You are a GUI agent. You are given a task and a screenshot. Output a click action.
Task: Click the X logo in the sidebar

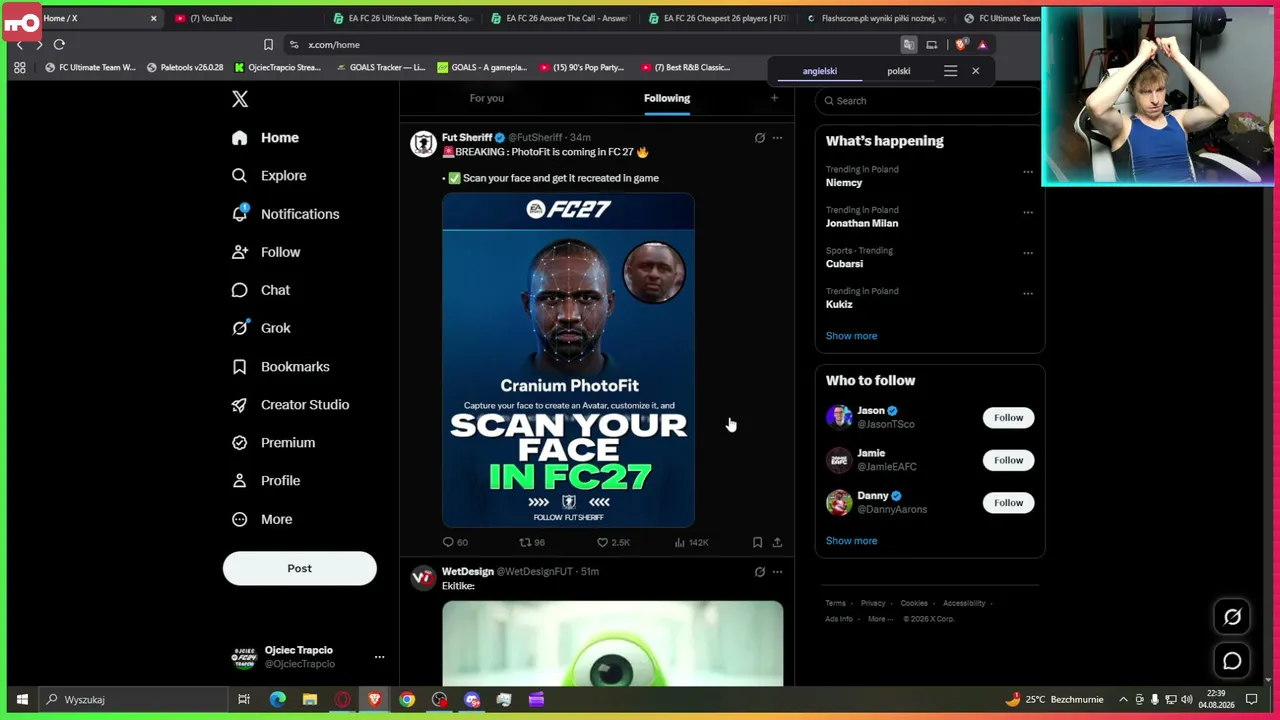tap(240, 99)
